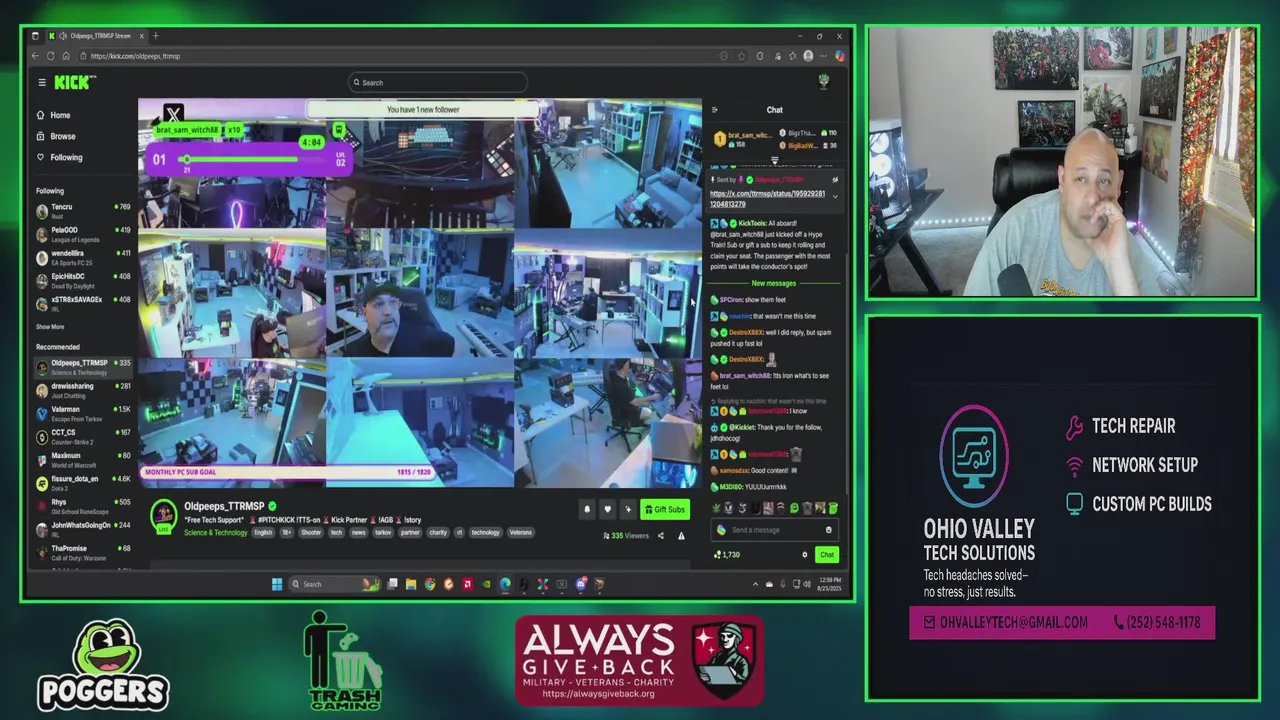Image resolution: width=1280 pixels, height=720 pixels.
Task: Click the share stream icon
Action: (x=660, y=536)
